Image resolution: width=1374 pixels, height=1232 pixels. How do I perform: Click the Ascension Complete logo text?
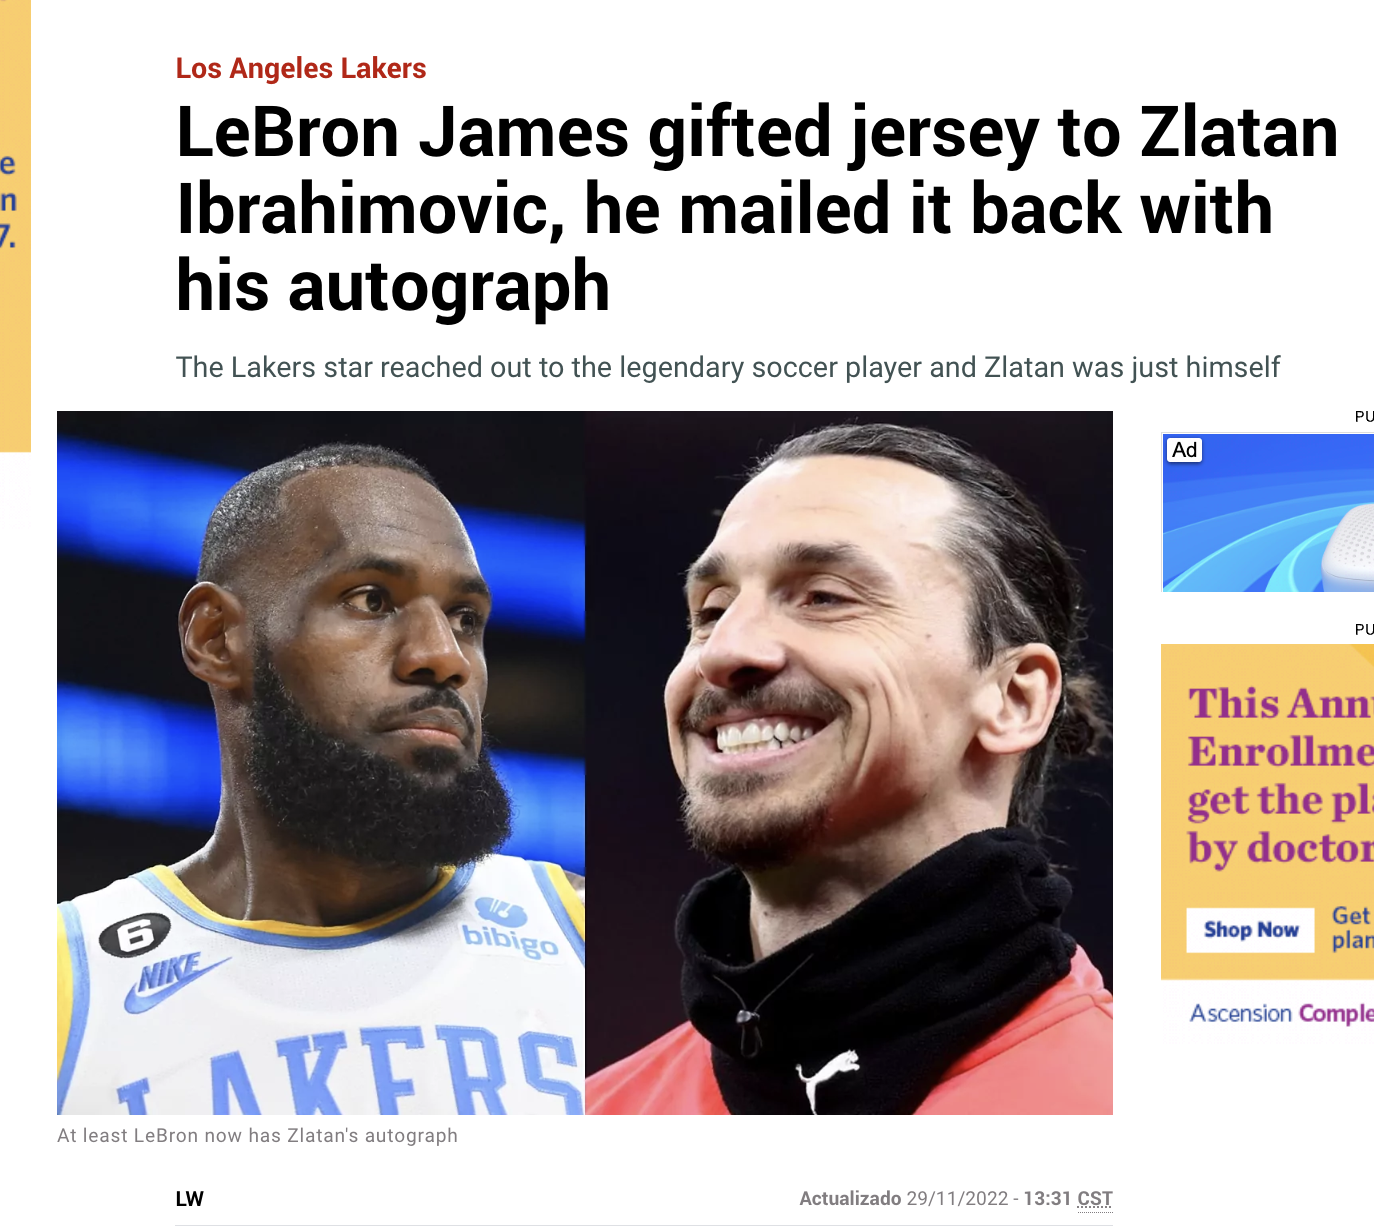tap(1282, 1013)
